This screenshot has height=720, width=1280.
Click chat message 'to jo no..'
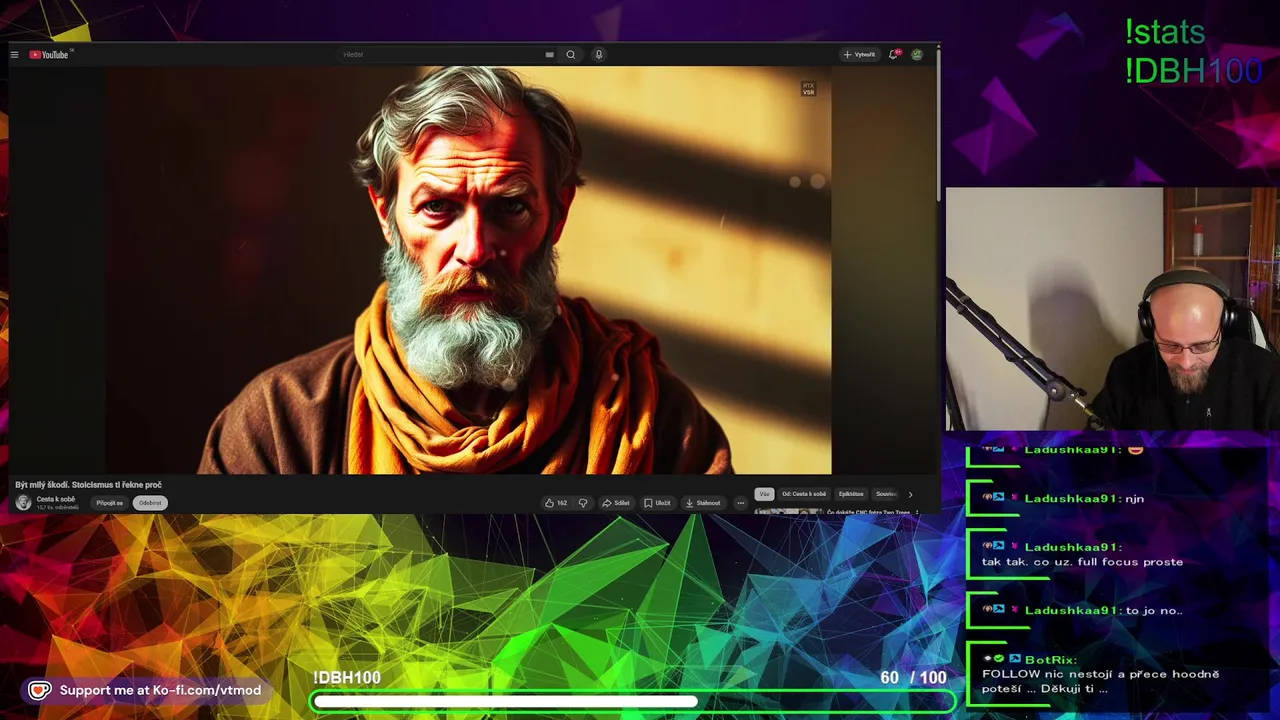pyautogui.click(x=1154, y=610)
